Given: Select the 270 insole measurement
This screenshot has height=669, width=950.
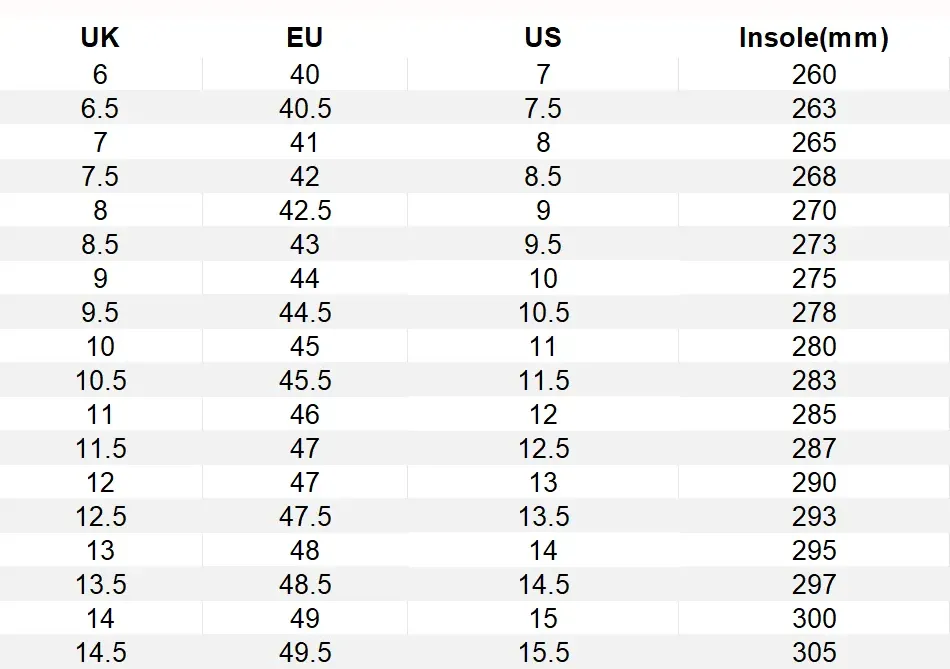Looking at the screenshot, I should [x=813, y=210].
